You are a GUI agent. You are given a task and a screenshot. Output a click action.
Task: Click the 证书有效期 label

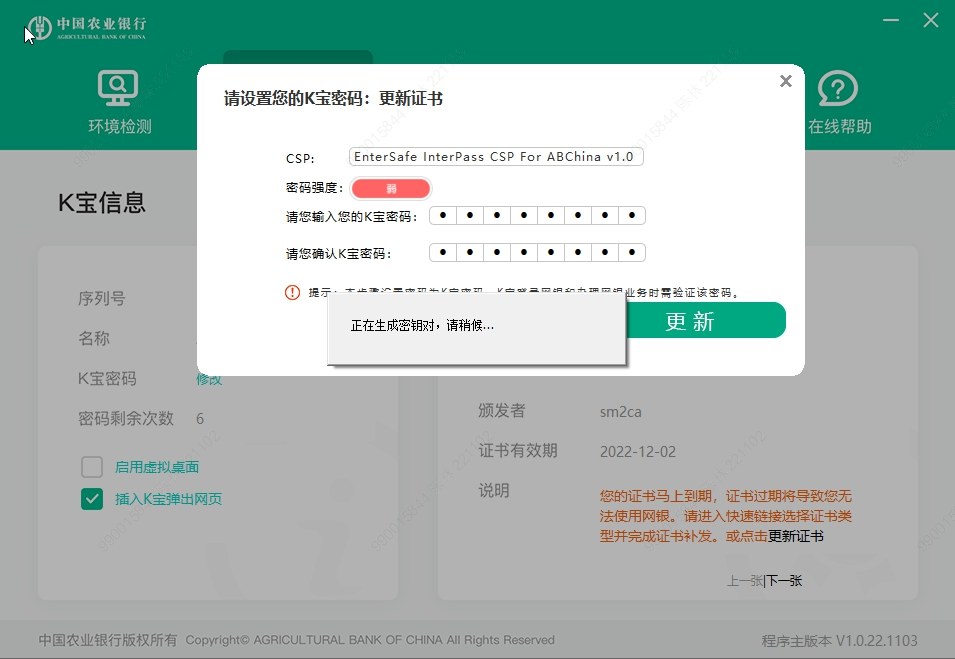[518, 451]
